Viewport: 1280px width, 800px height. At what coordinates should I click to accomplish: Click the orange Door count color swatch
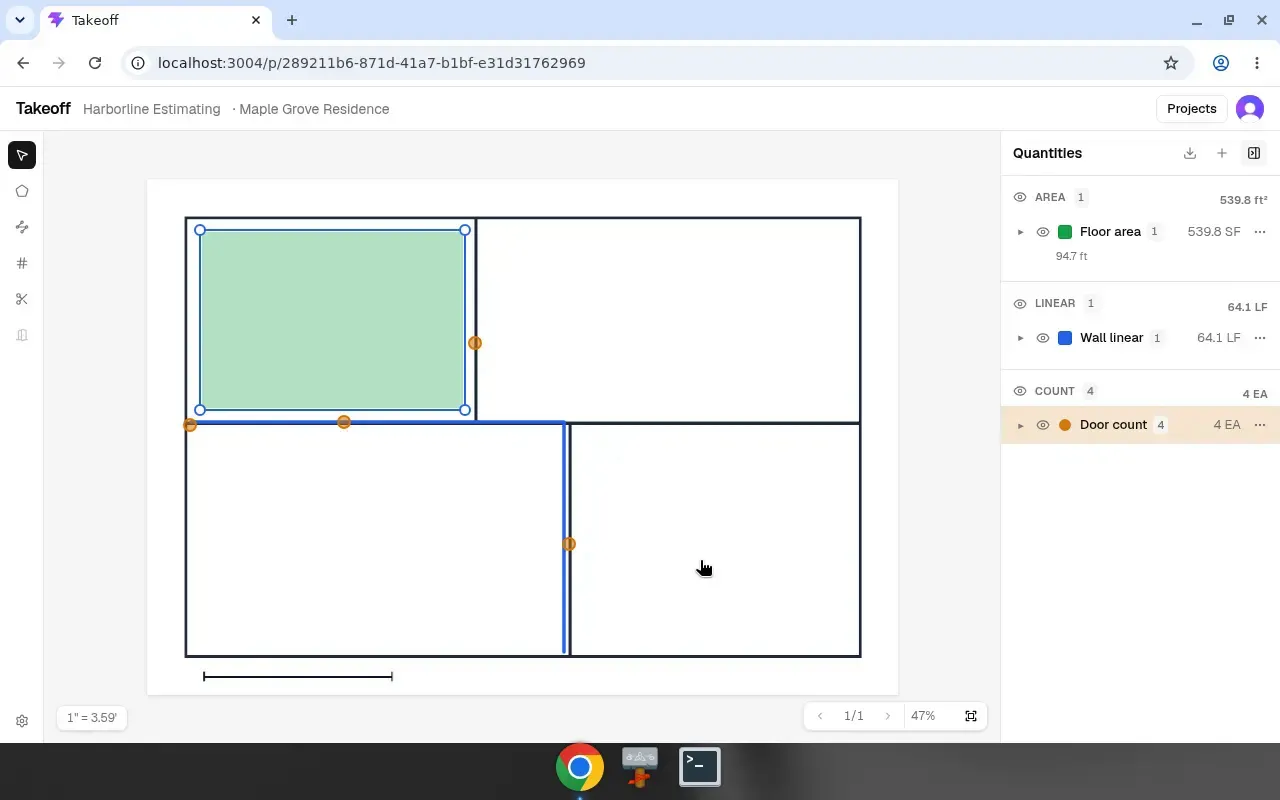coord(1065,425)
